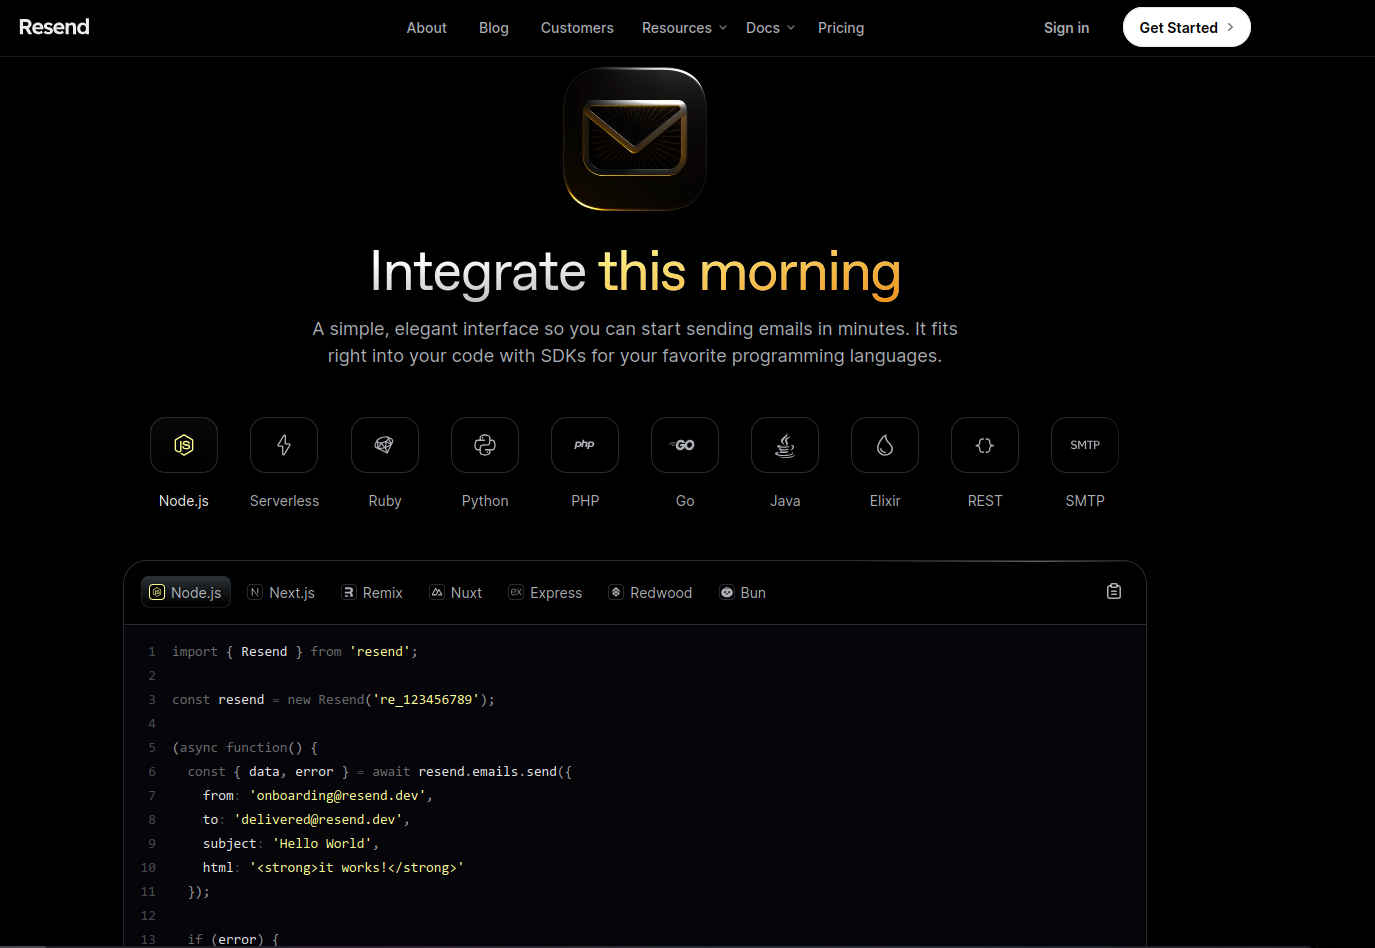Select the PHP language icon
The image size is (1375, 948).
(584, 444)
